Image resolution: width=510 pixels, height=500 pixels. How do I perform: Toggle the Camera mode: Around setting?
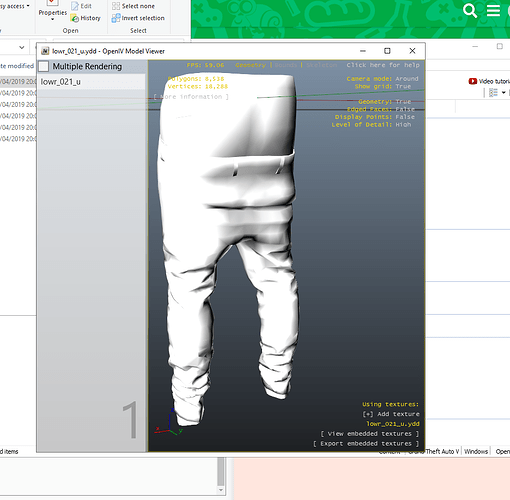tap(382, 79)
